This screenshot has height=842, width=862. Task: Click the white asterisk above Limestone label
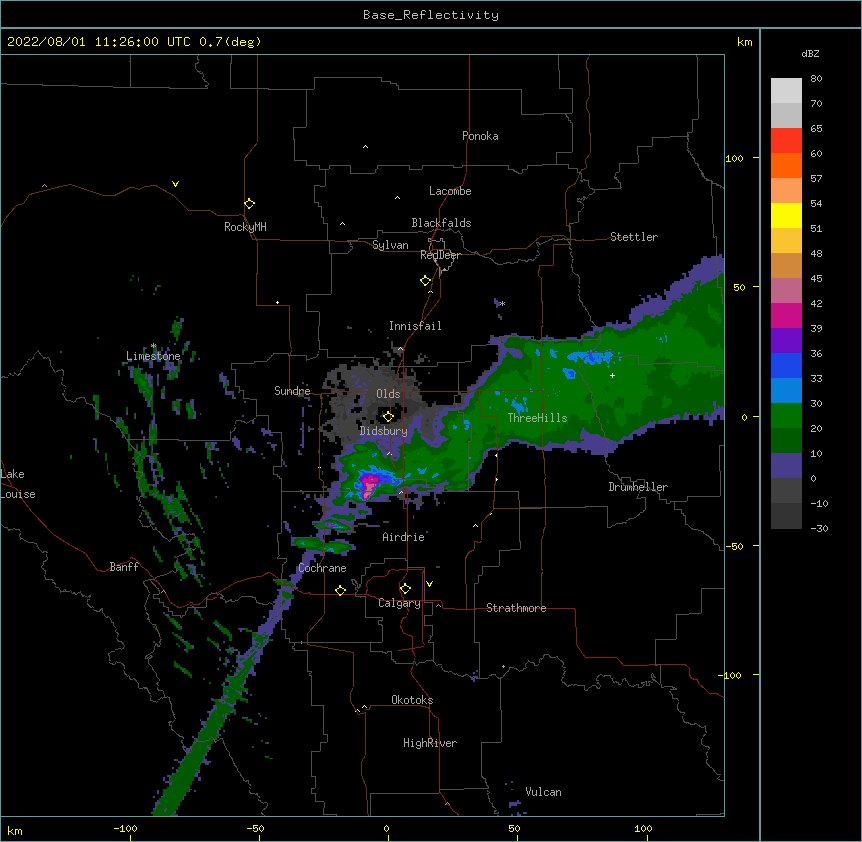pos(153,346)
